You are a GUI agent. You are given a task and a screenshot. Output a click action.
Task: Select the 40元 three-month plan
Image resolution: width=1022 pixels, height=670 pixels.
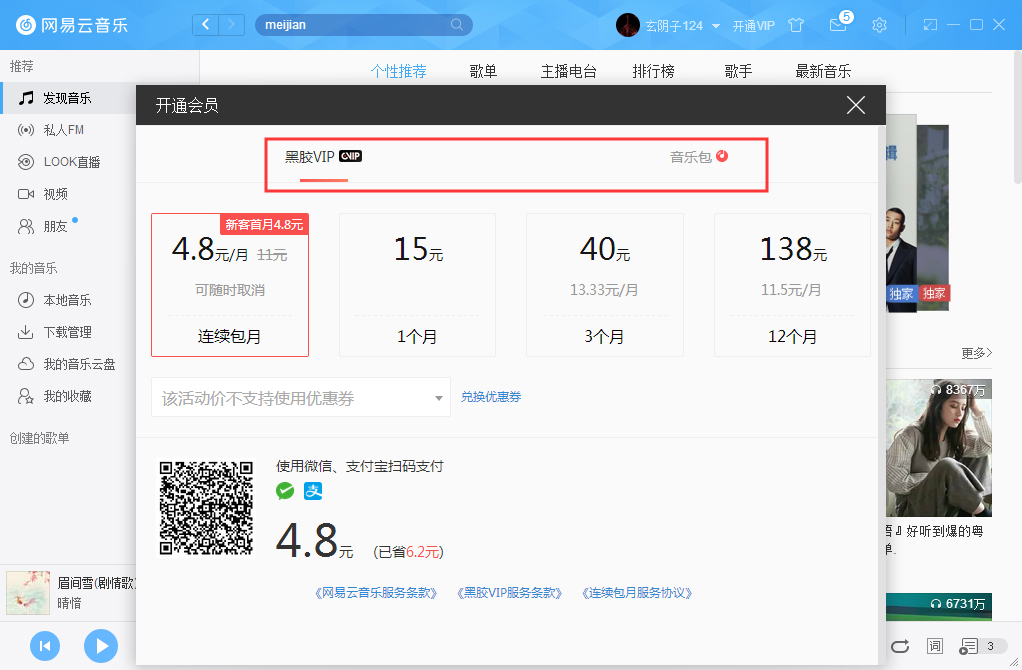pos(604,284)
